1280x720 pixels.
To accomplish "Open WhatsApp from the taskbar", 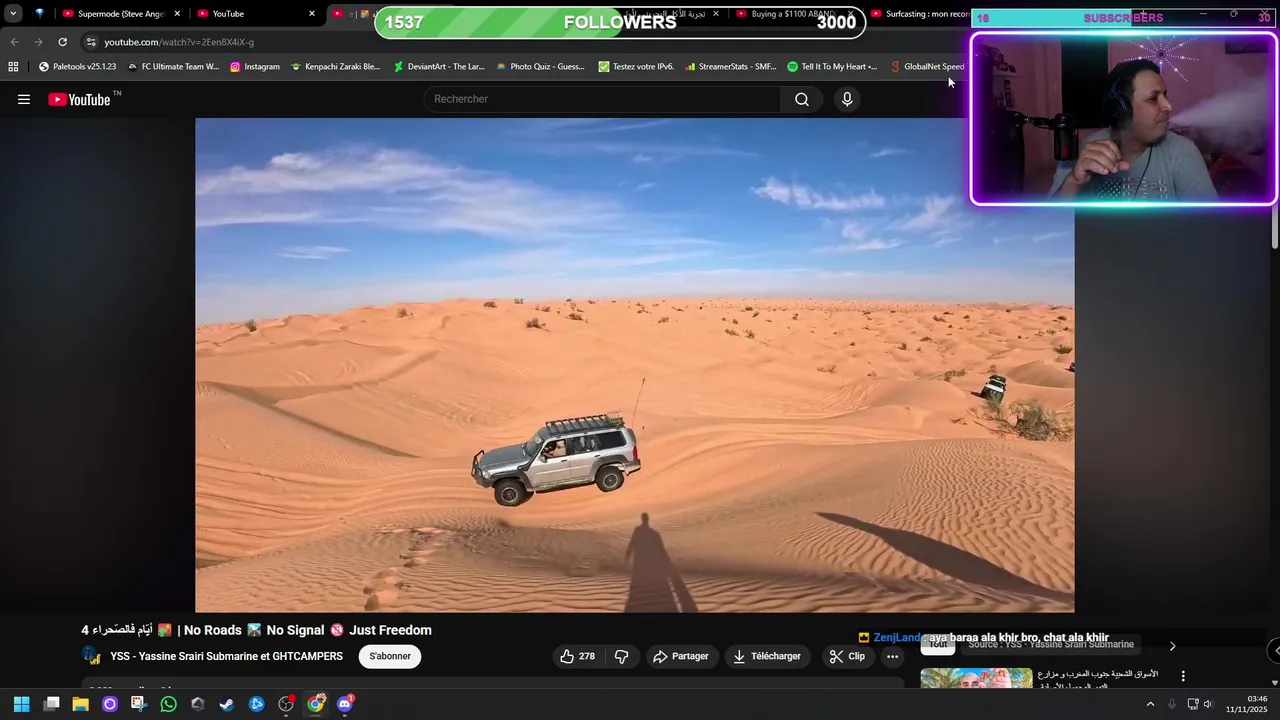I will coord(168,704).
